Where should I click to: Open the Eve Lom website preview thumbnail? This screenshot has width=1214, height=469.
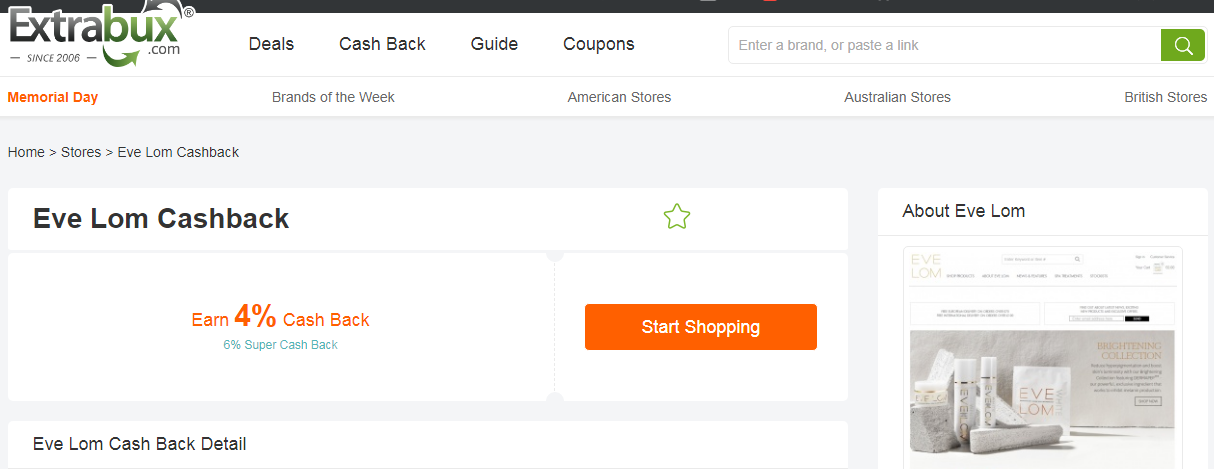(1042, 357)
